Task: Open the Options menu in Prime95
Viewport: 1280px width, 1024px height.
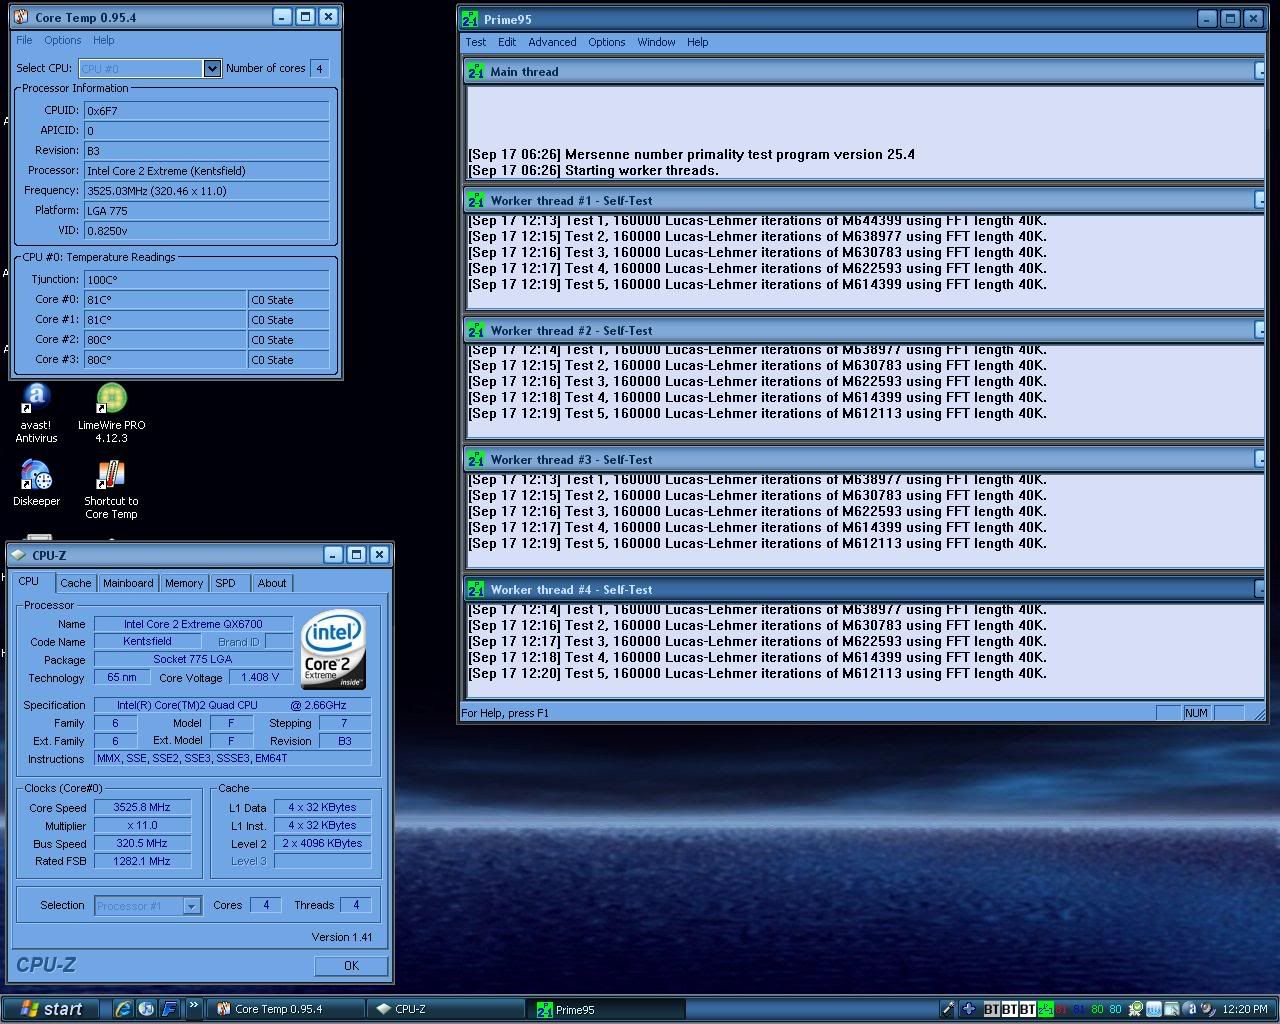Action: click(606, 42)
